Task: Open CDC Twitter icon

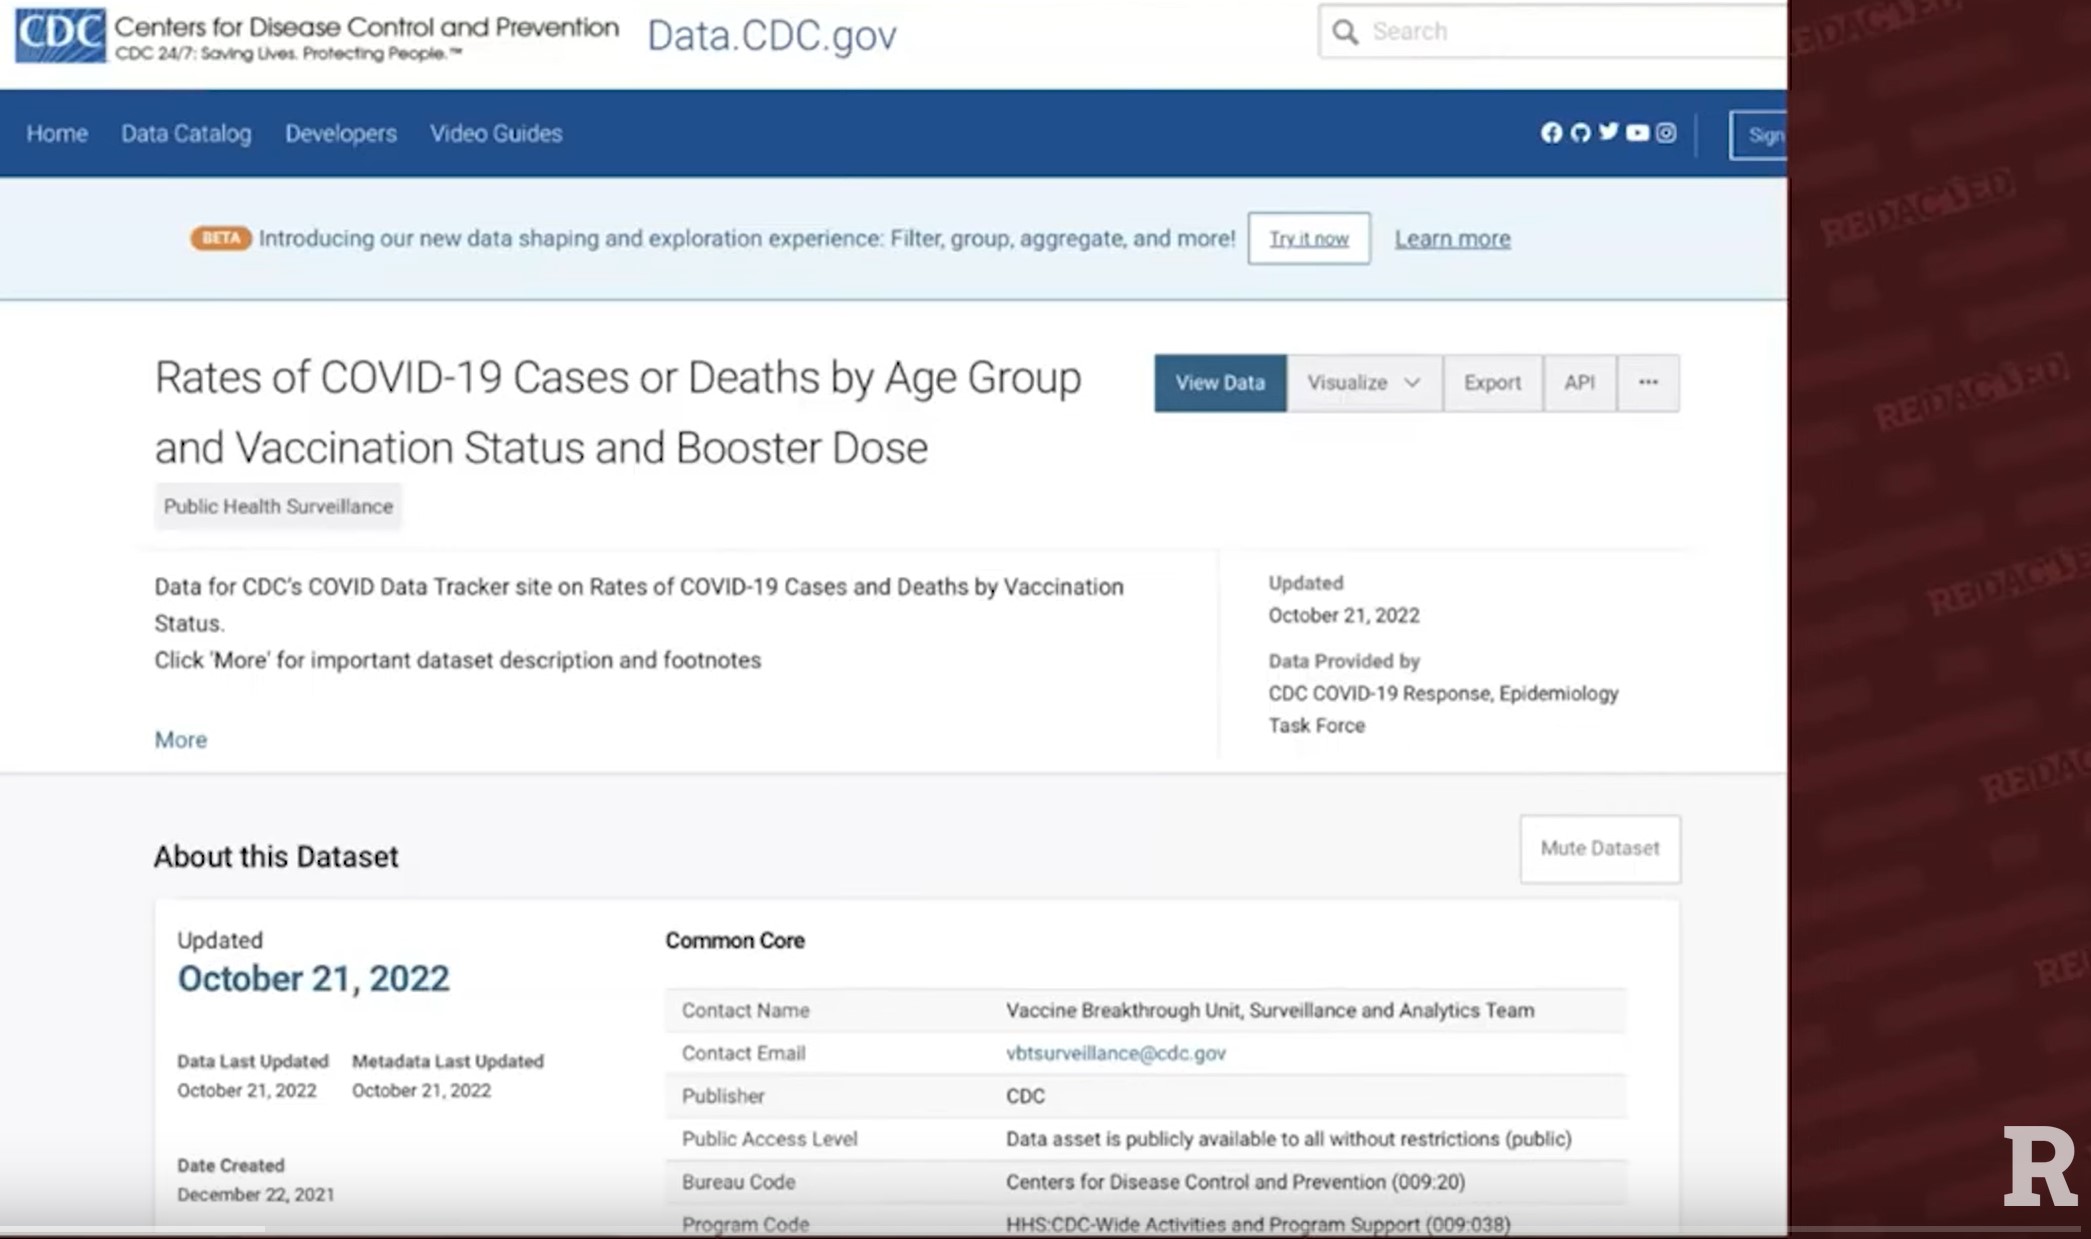Action: pyautogui.click(x=1608, y=132)
